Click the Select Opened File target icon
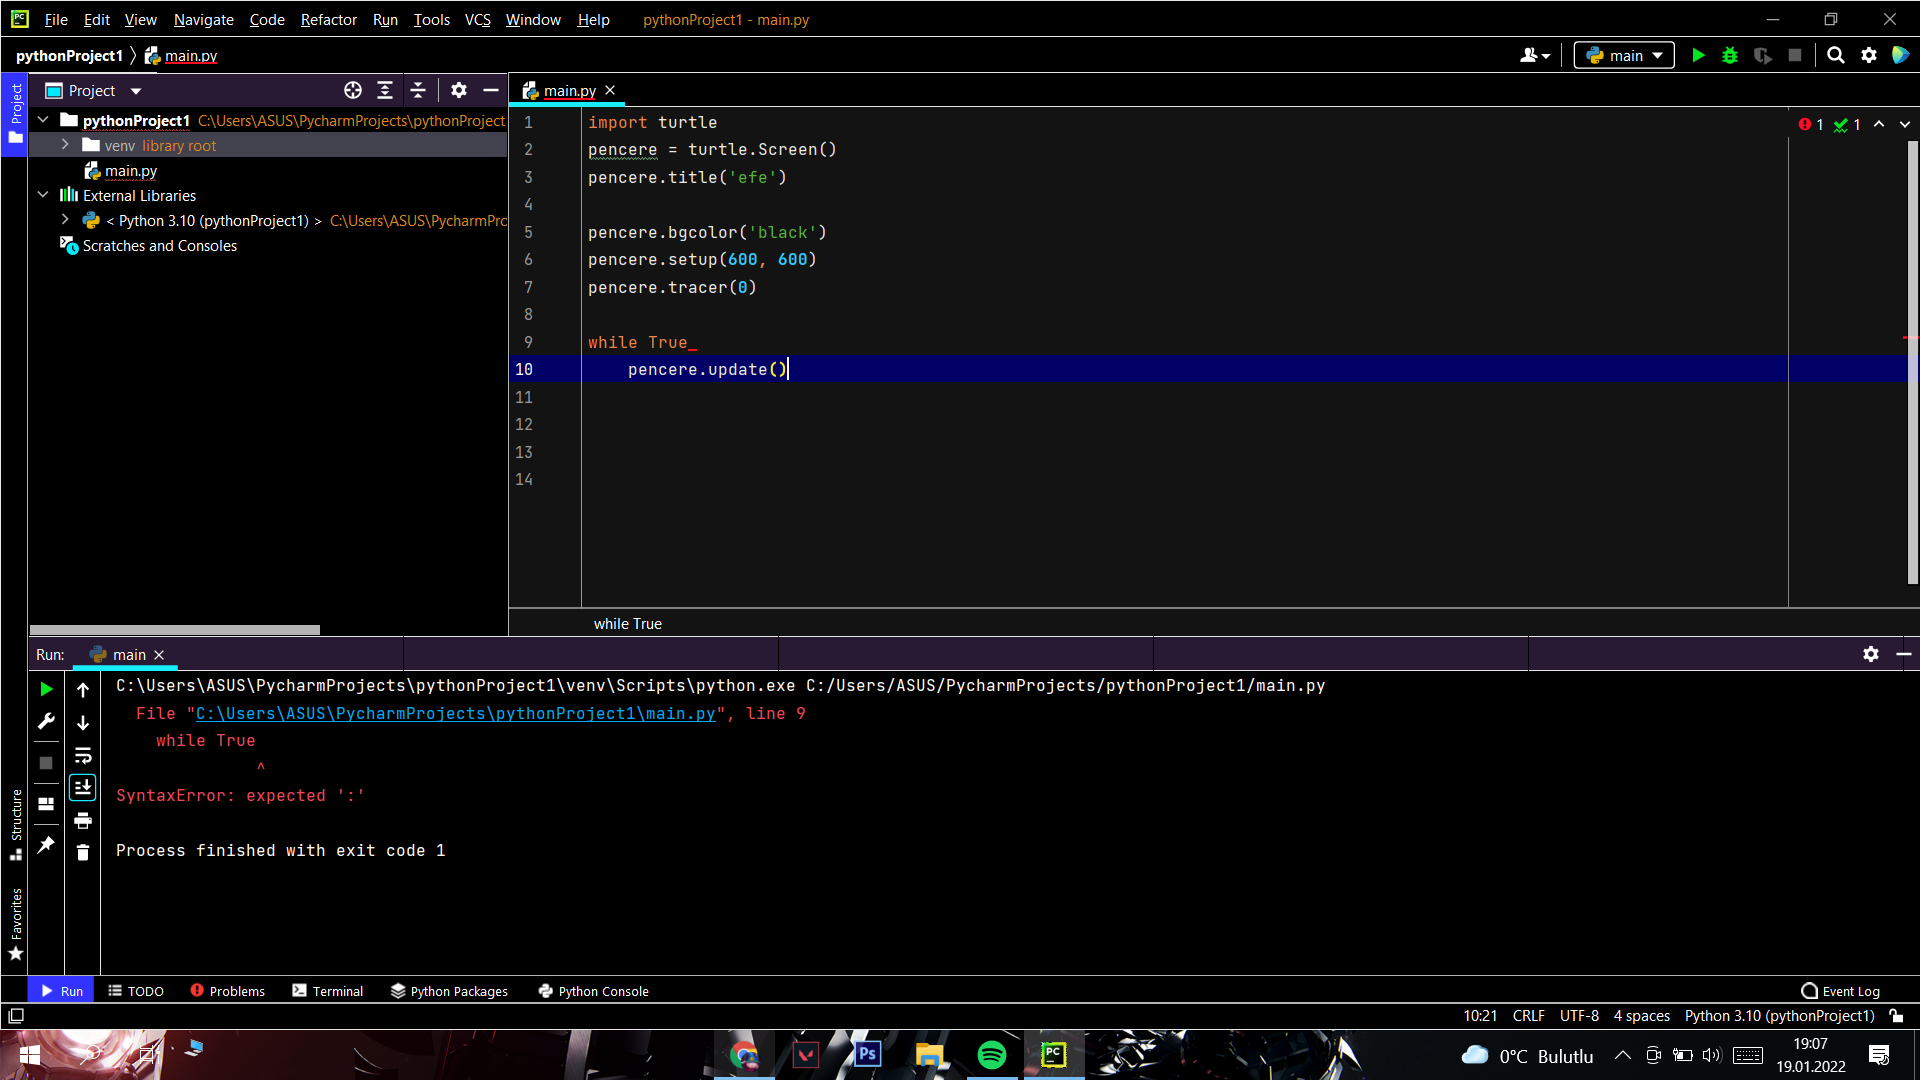 [353, 91]
